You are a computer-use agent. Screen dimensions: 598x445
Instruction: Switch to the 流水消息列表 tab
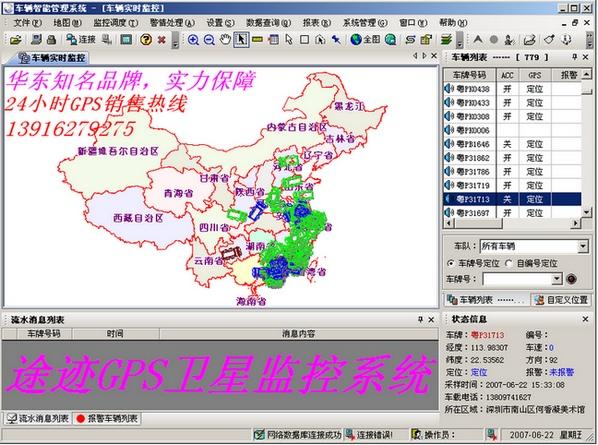click(38, 419)
